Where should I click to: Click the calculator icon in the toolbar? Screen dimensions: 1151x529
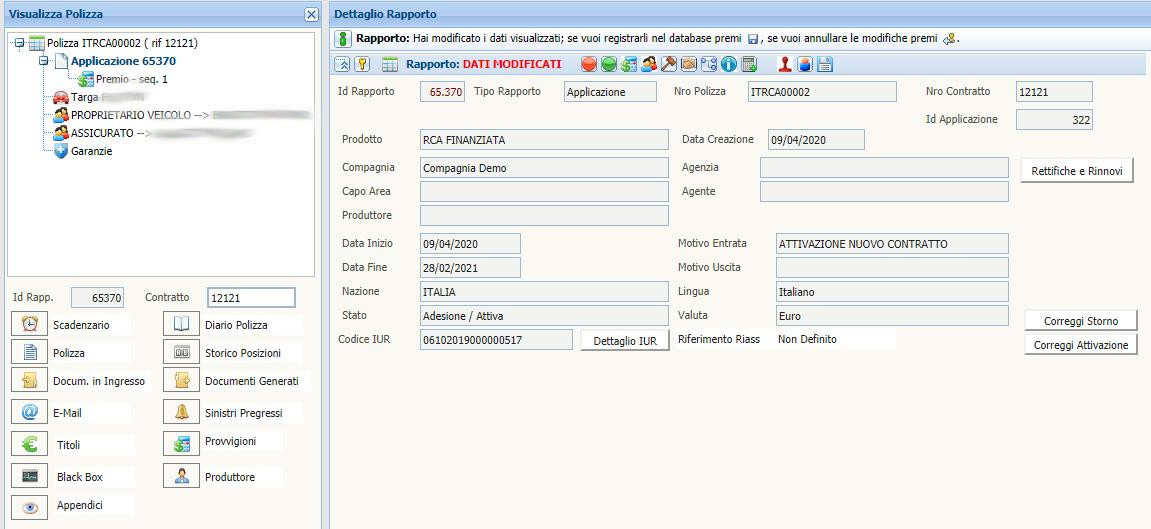pyautogui.click(x=749, y=65)
